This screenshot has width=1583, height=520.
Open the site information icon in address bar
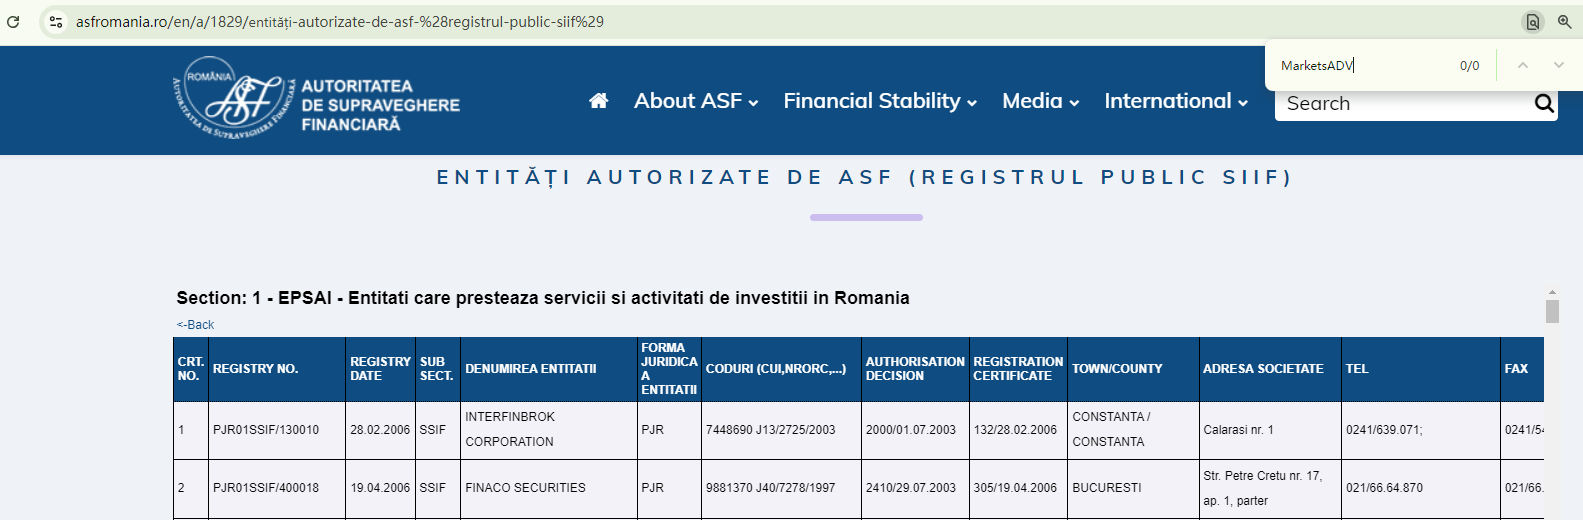click(56, 21)
